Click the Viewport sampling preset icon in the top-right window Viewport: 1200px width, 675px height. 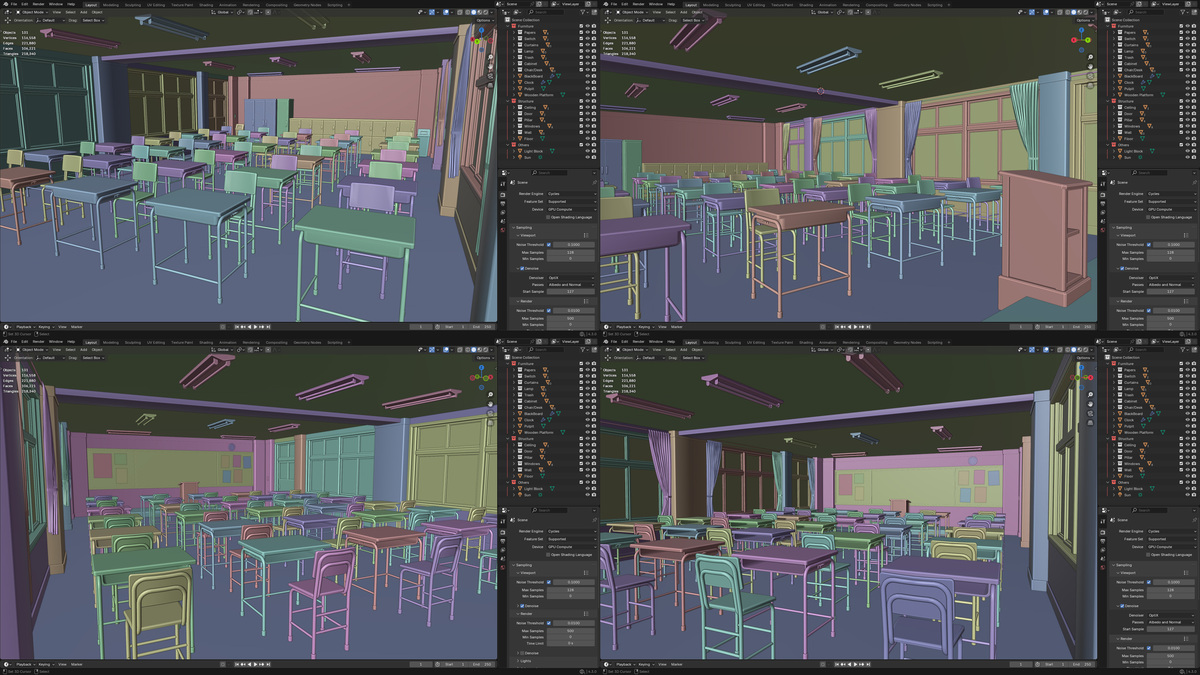click(x=1186, y=236)
